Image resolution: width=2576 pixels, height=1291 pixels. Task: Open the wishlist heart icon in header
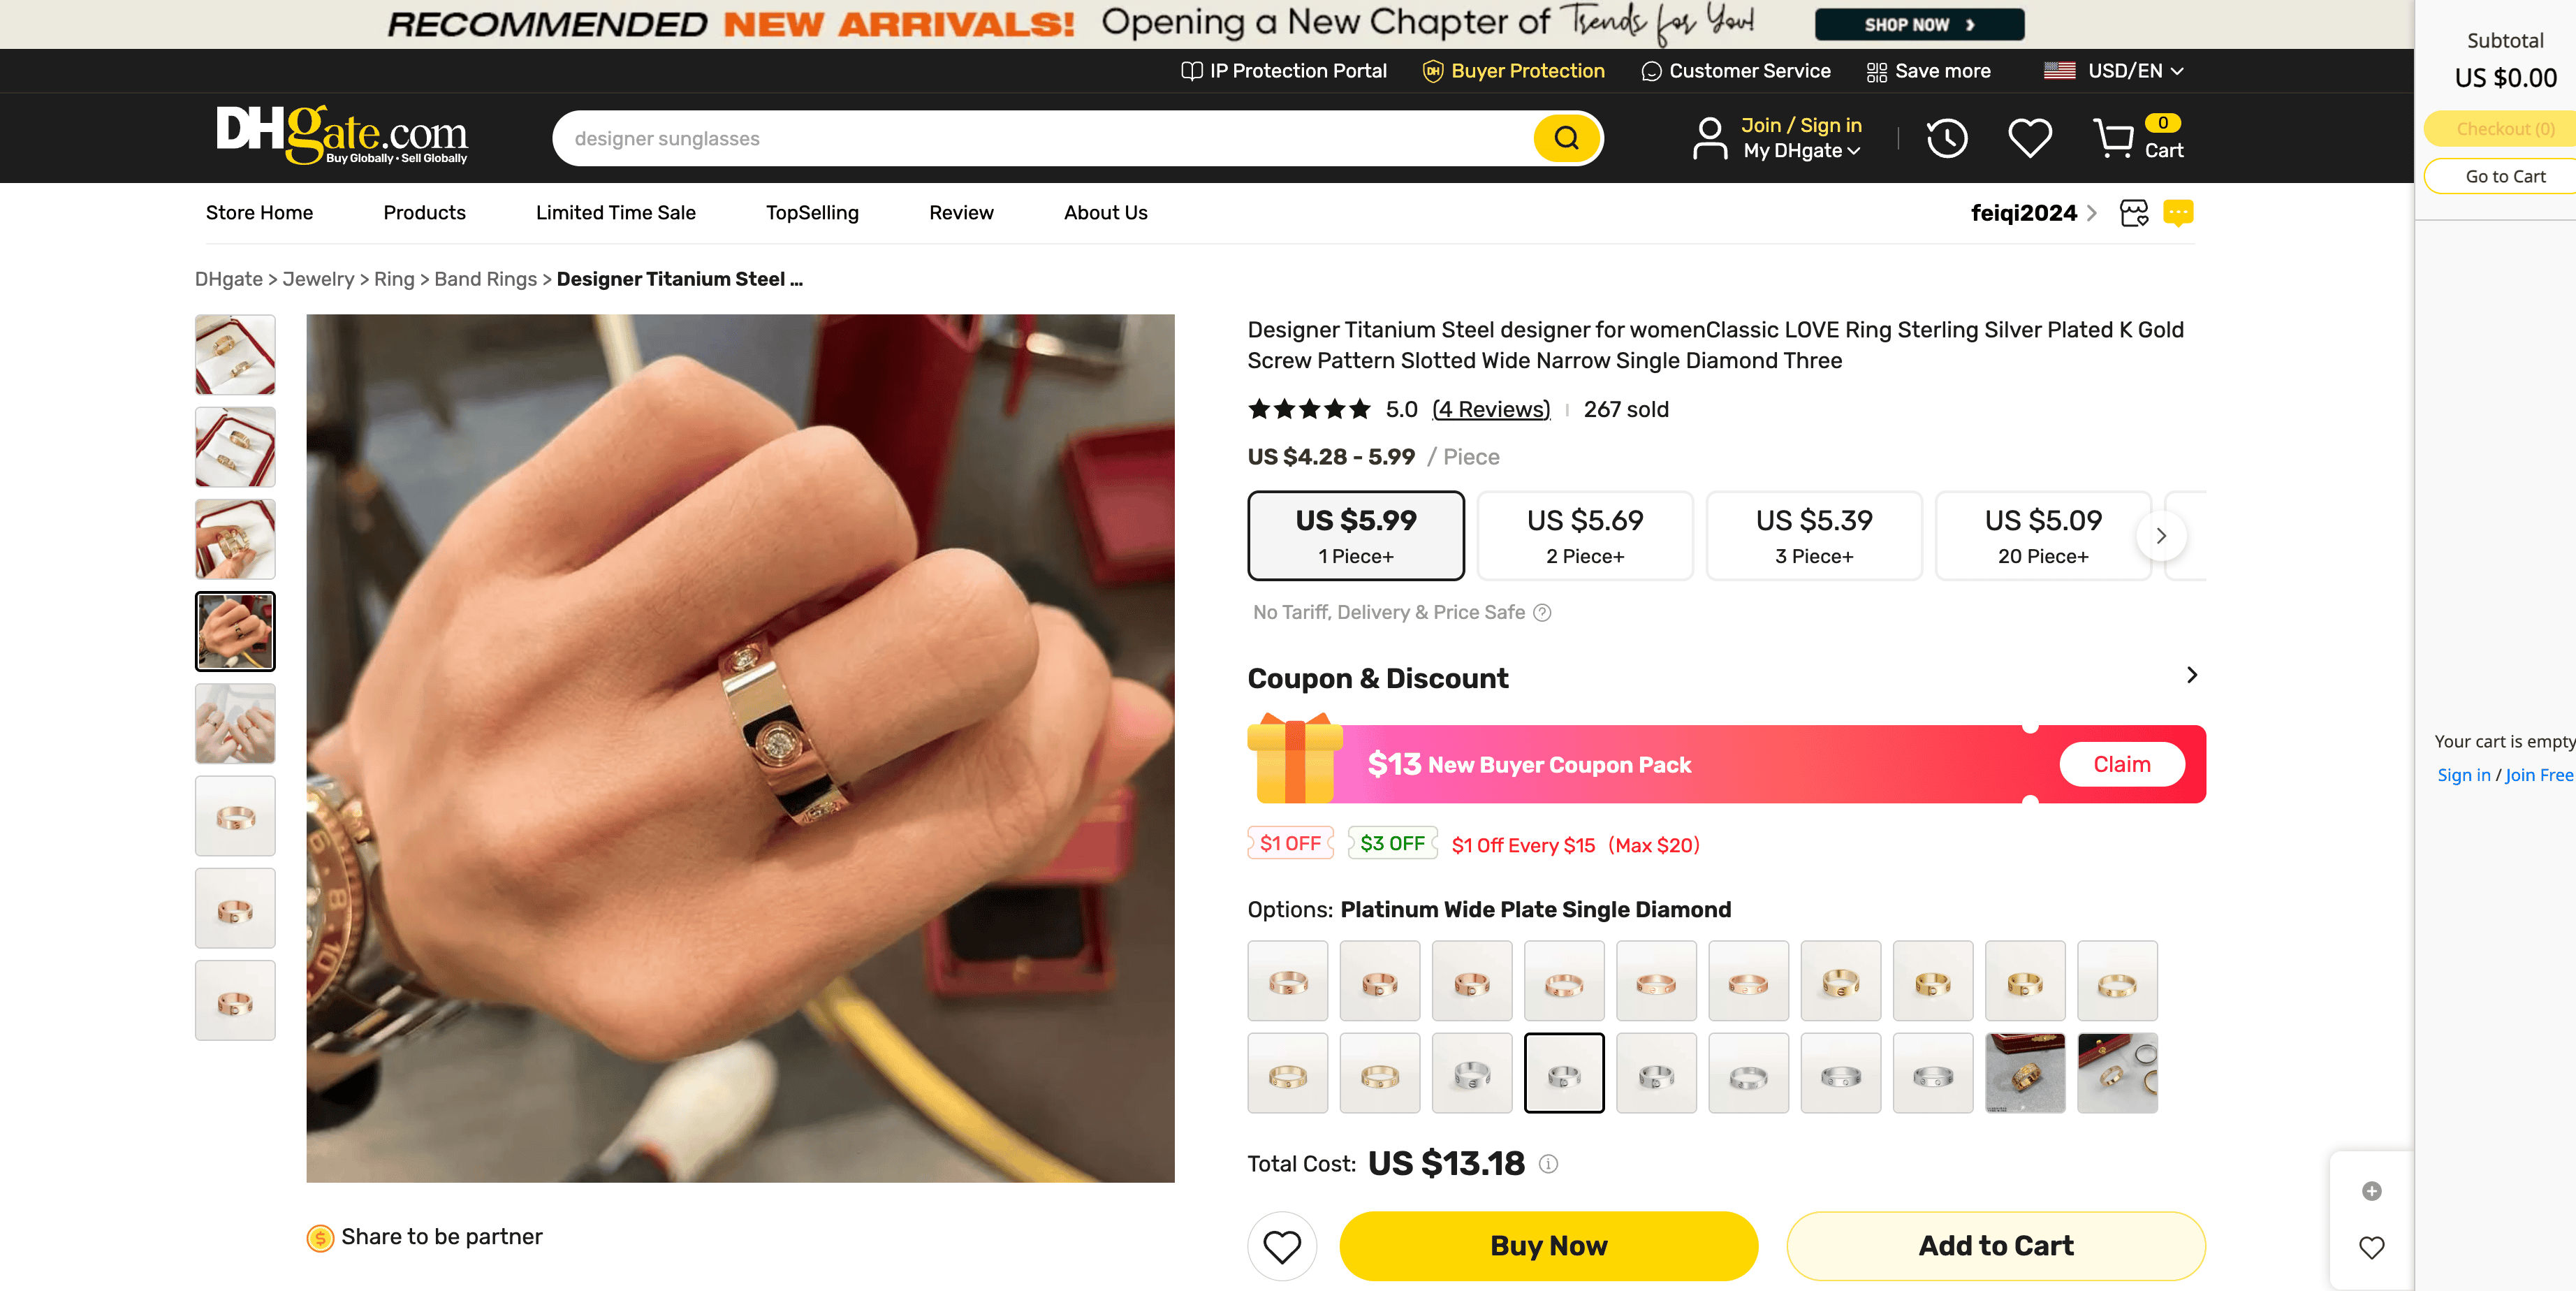point(2029,138)
